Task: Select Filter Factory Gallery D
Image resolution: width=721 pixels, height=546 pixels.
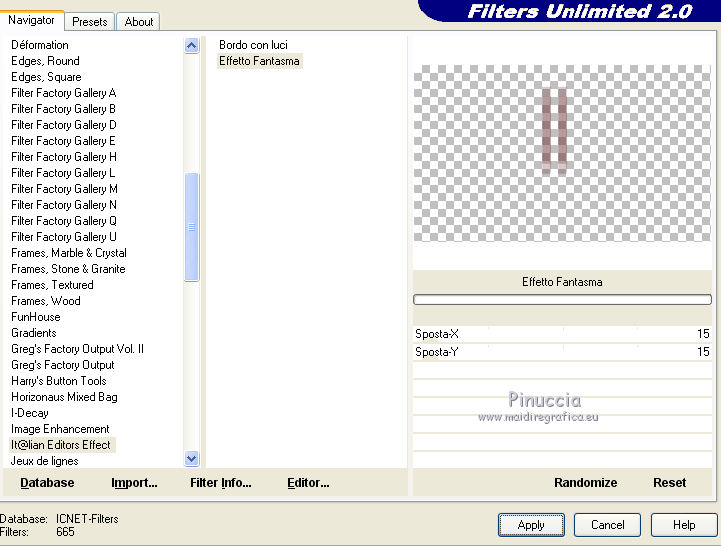Action: pos(63,125)
